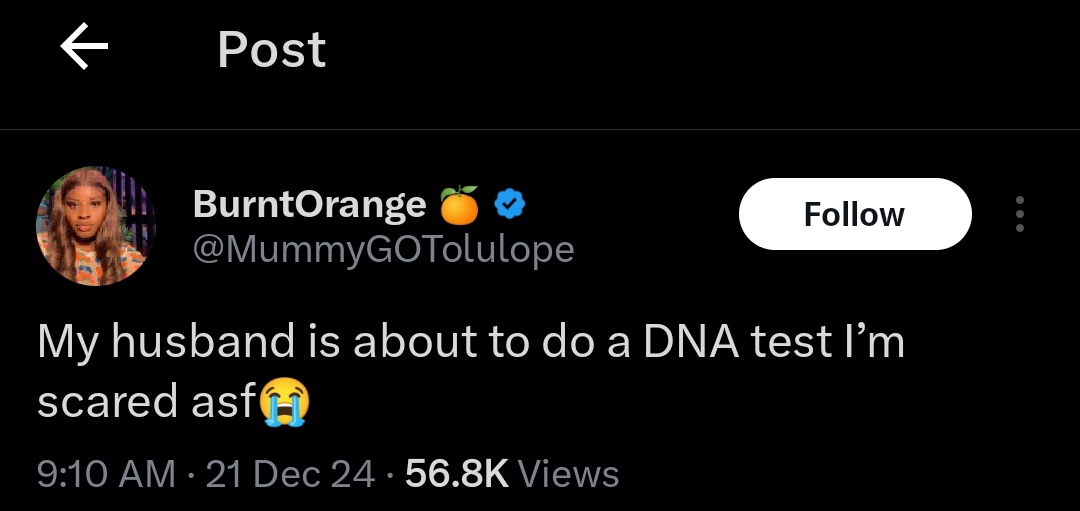
Task: Tap the words "scared asf" in the post
Action: point(146,402)
